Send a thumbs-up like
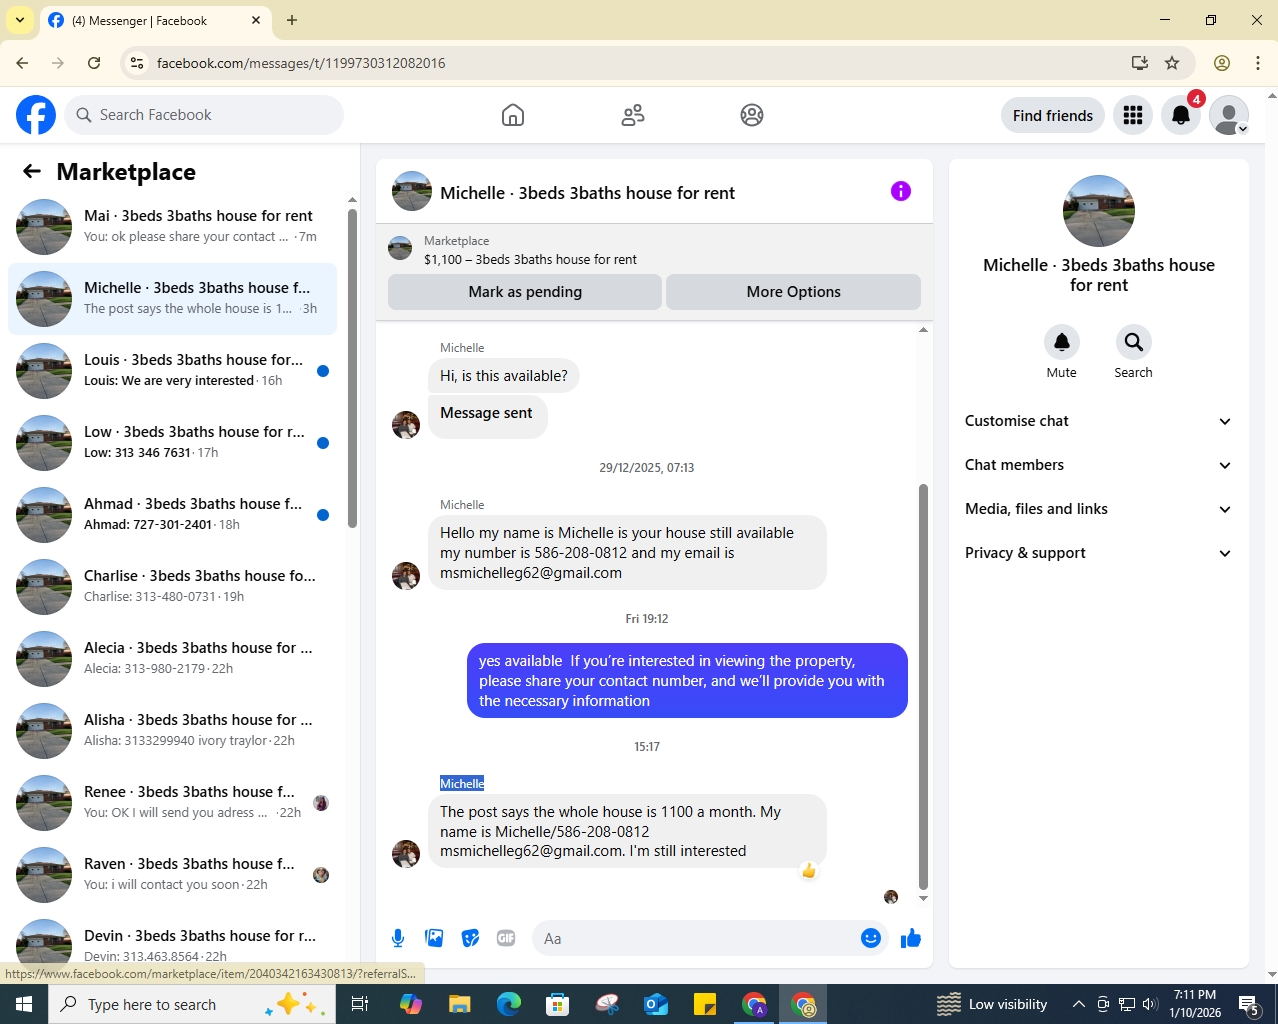This screenshot has width=1278, height=1024. (x=911, y=938)
